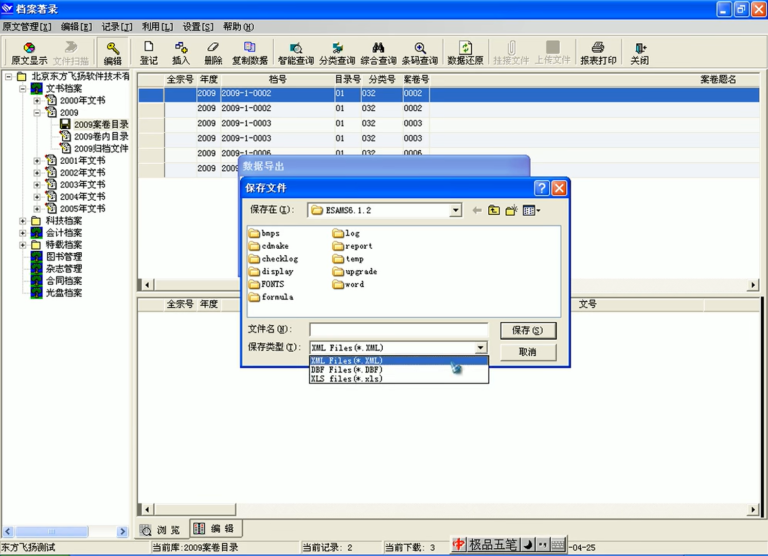
Task: Choose DBF Files (*.DBF) from type list
Action: 347,369
